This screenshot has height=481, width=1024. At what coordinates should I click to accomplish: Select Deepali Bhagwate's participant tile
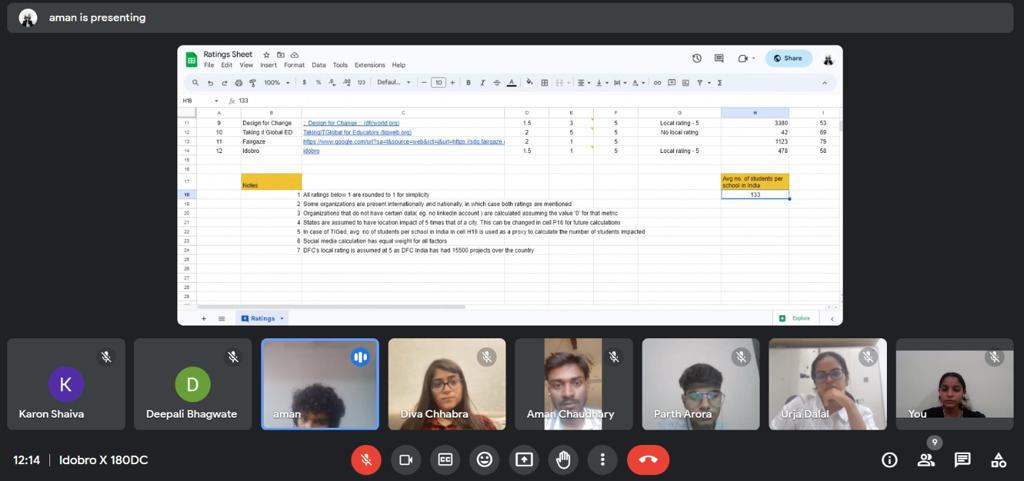click(x=193, y=384)
